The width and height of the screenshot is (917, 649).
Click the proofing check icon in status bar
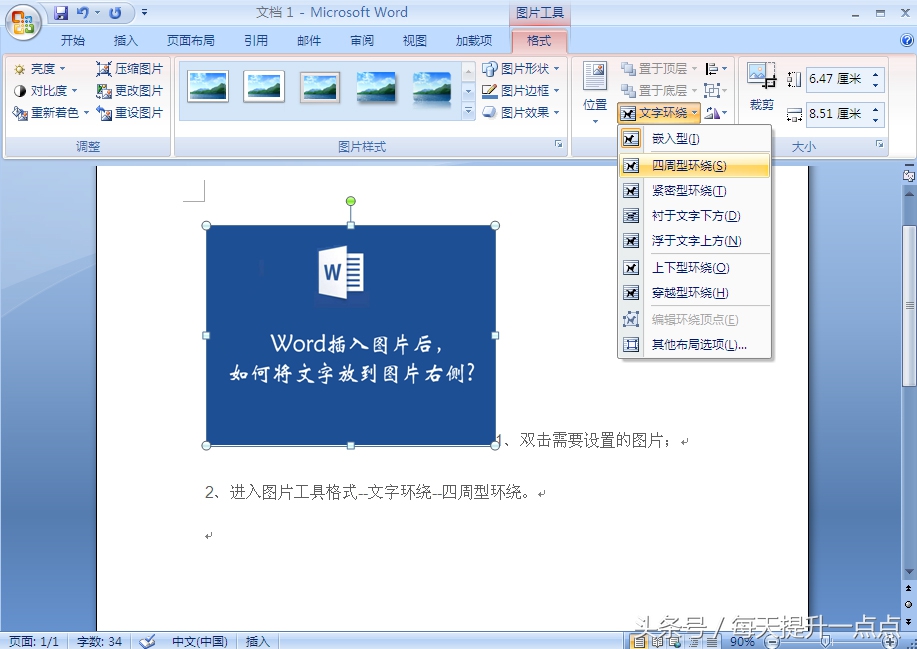coord(148,641)
